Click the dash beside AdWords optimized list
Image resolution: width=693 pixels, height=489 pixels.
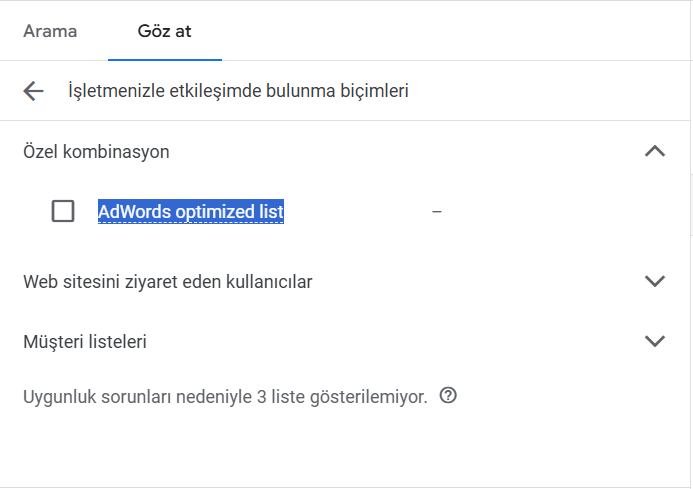[436, 212]
